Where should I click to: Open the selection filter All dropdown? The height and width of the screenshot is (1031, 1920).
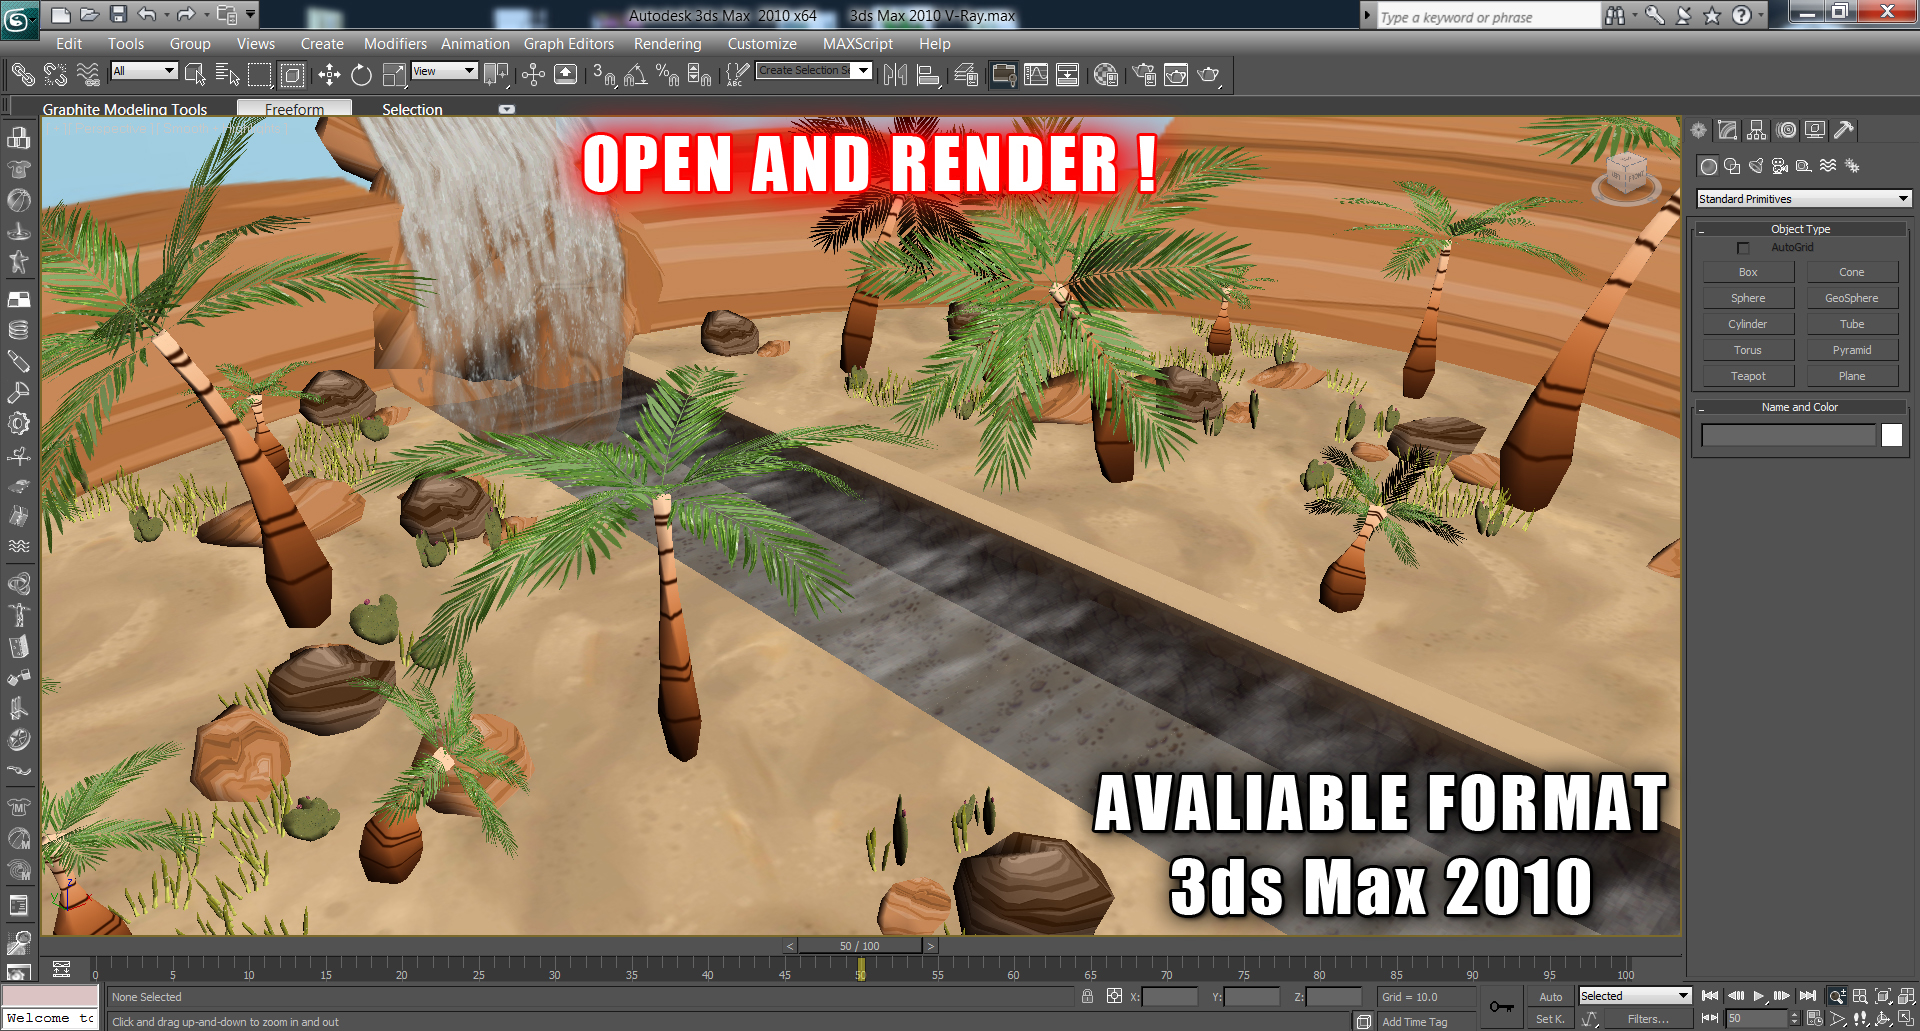[143, 71]
